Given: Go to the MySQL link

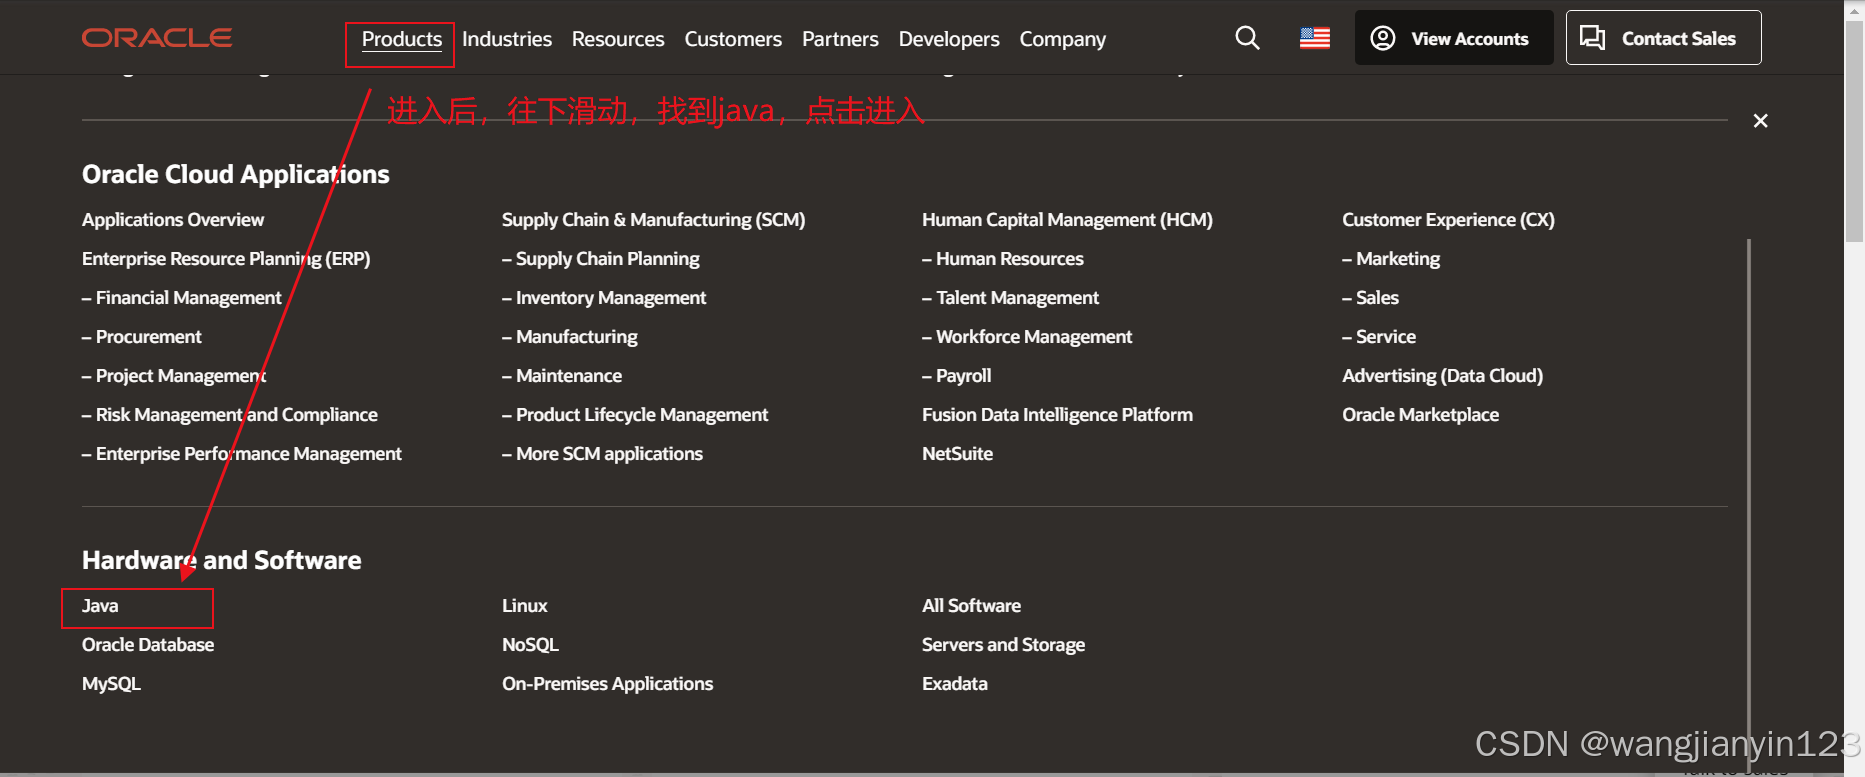Looking at the screenshot, I should [x=111, y=684].
